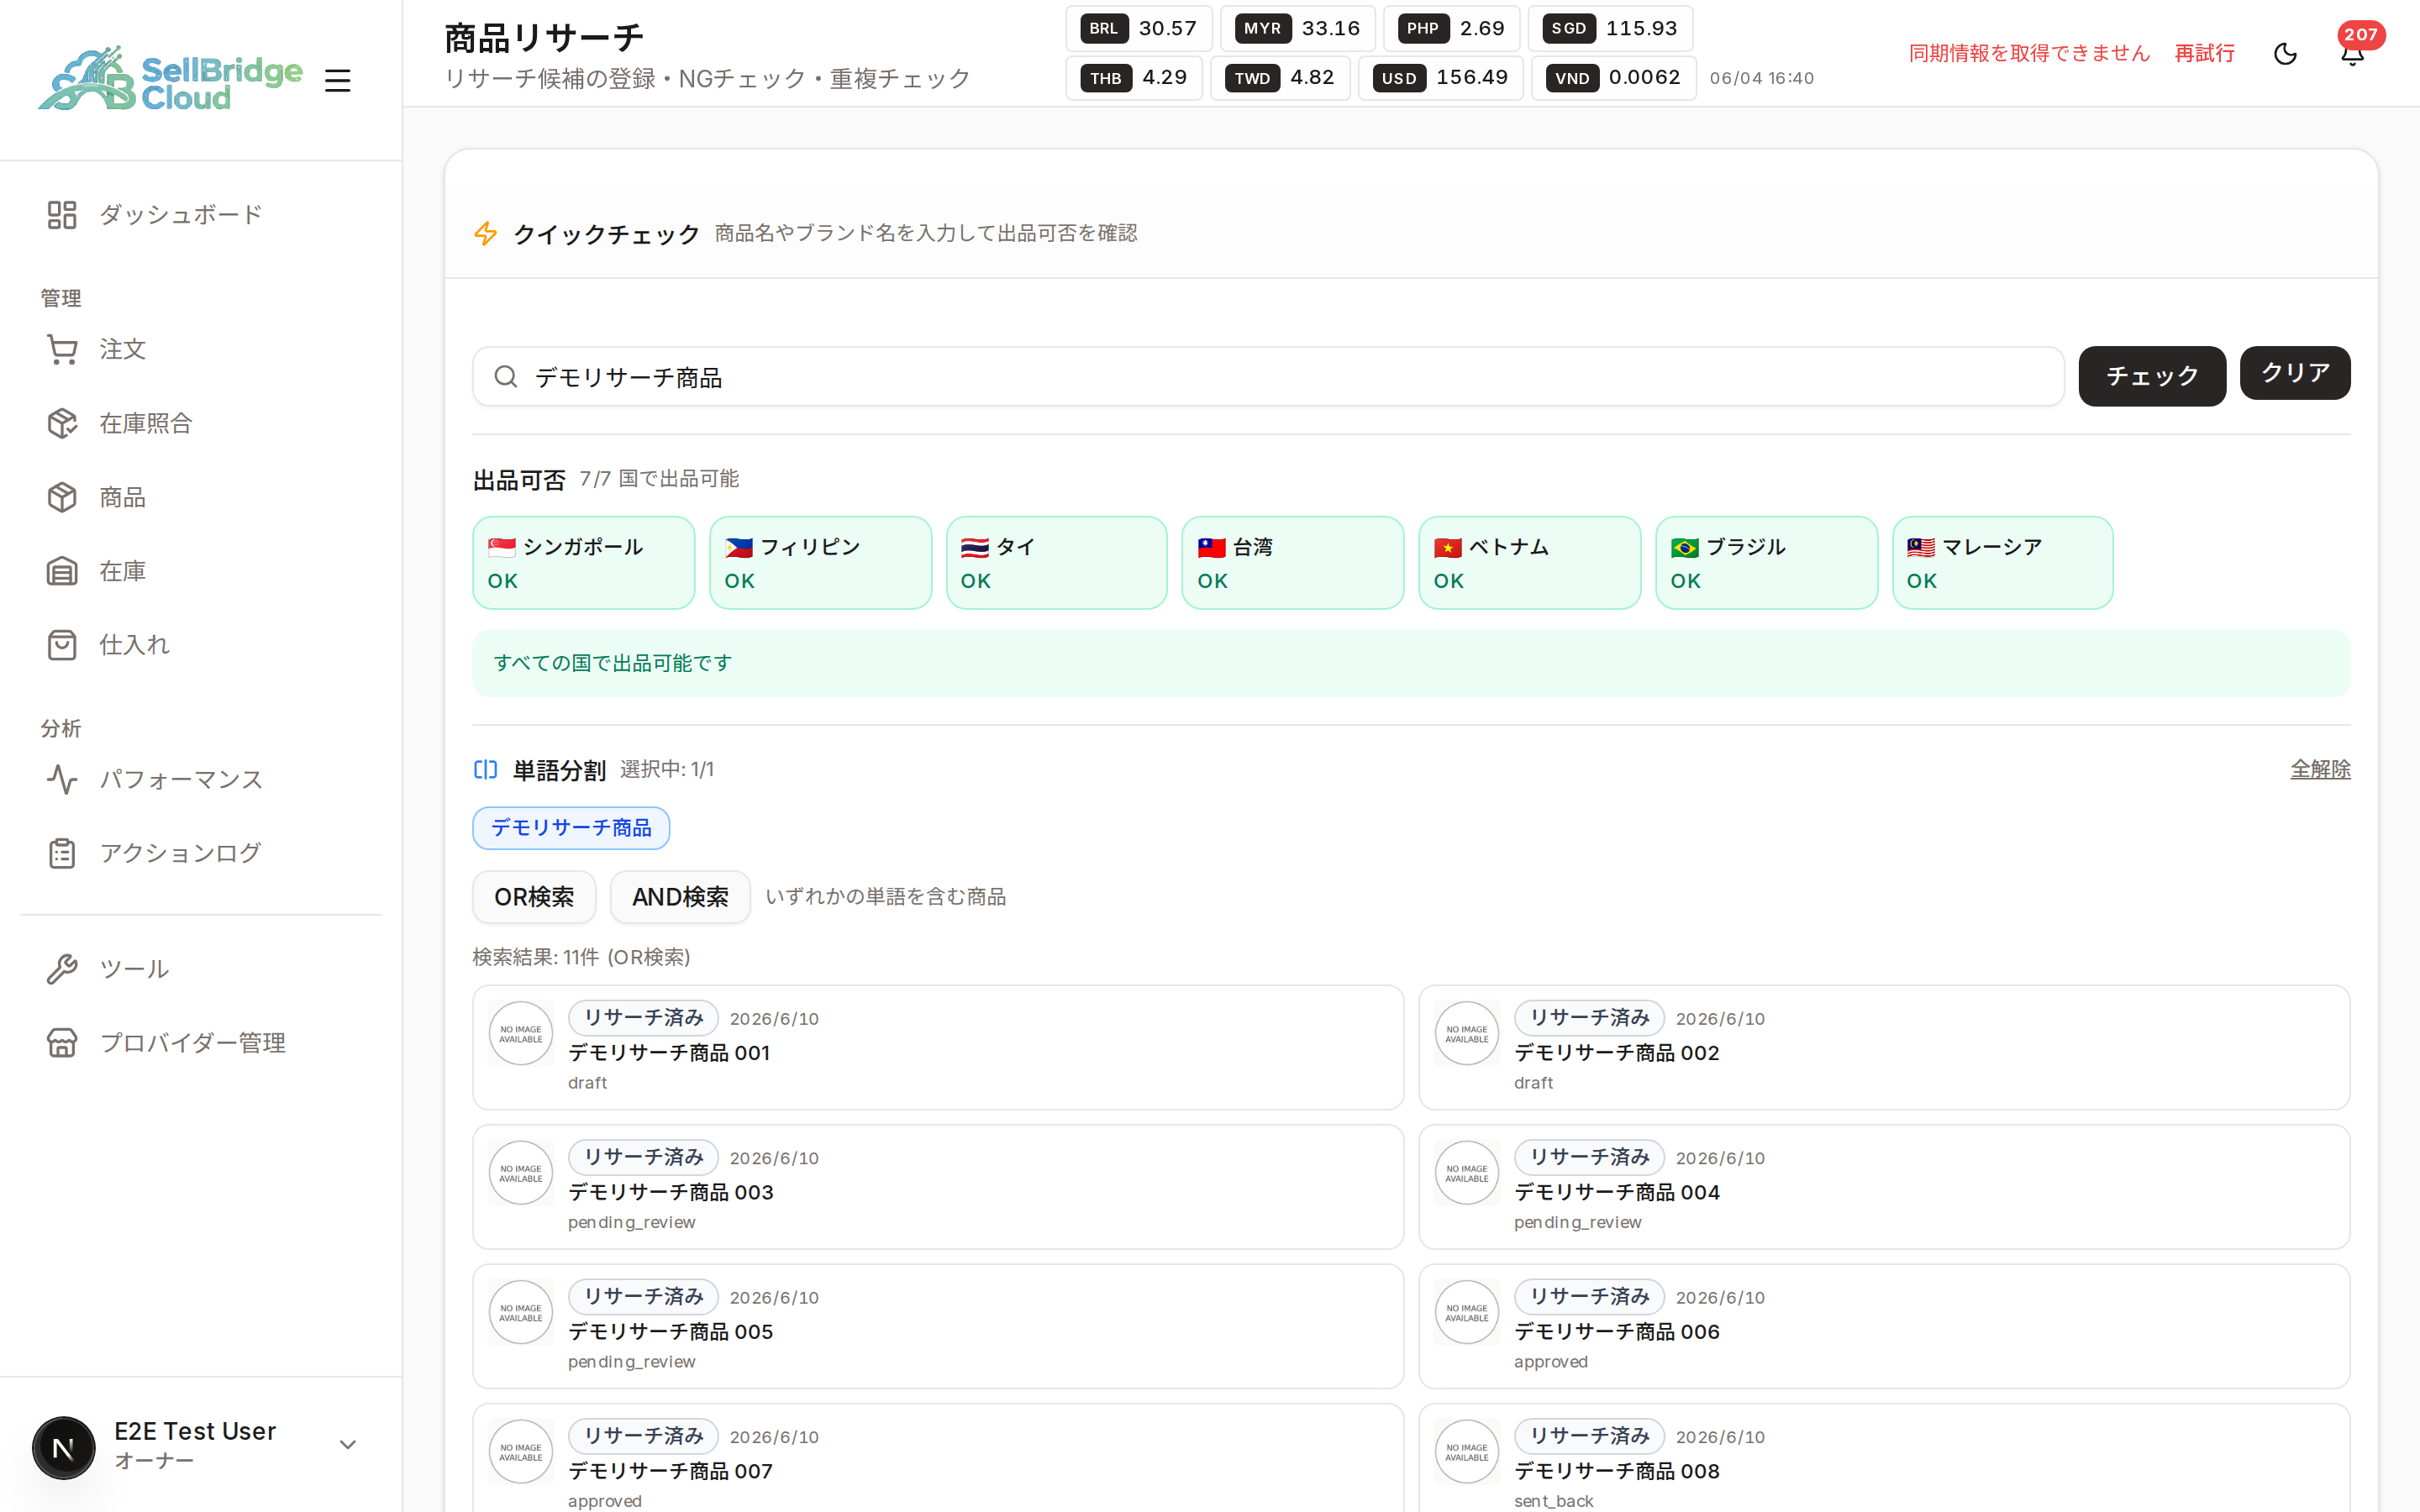Screen dimensions: 2420x1512
Task: Click the SGD 115.93 rate chip
Action: pos(1610,28)
